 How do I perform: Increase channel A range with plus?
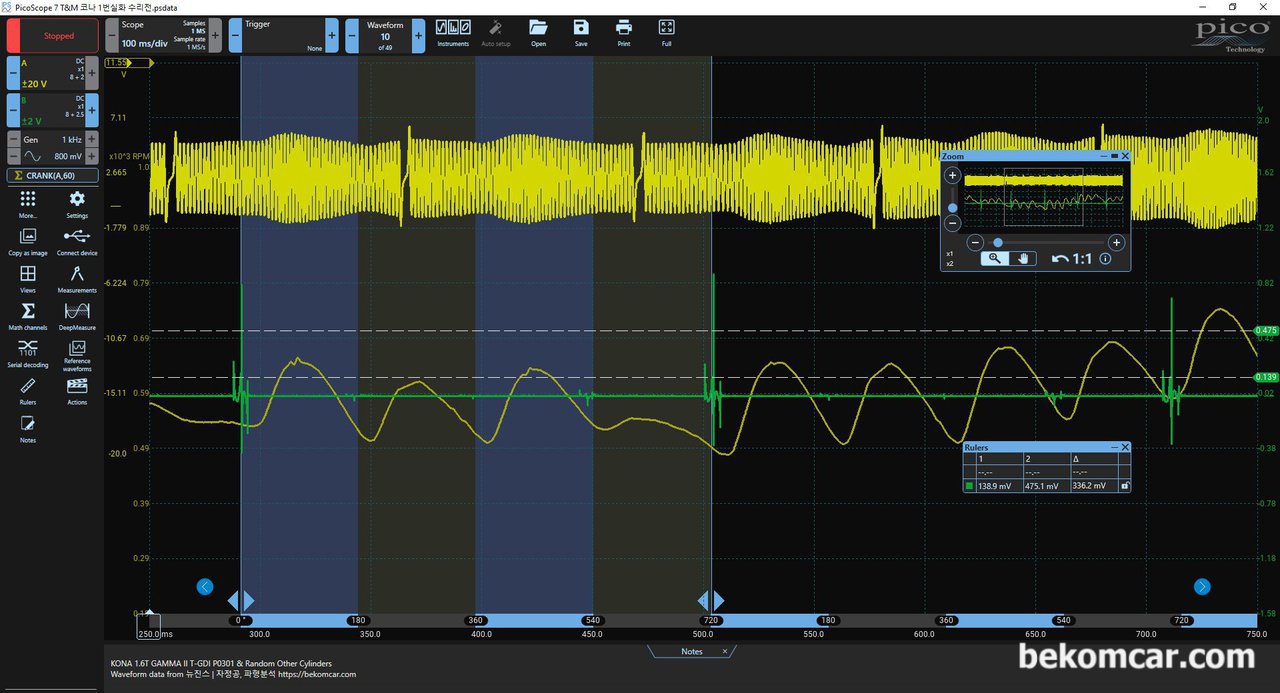coord(92,73)
